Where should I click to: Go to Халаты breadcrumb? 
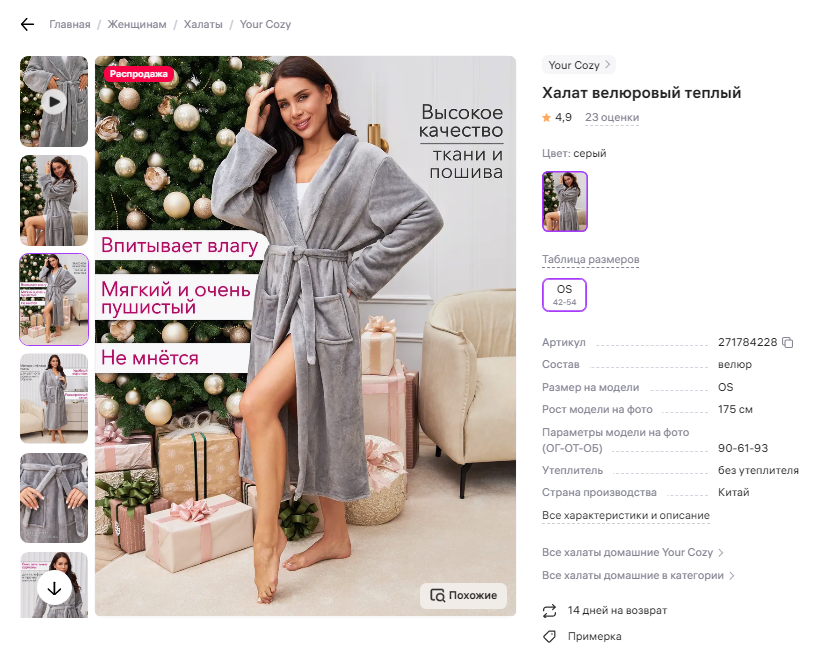pos(203,24)
